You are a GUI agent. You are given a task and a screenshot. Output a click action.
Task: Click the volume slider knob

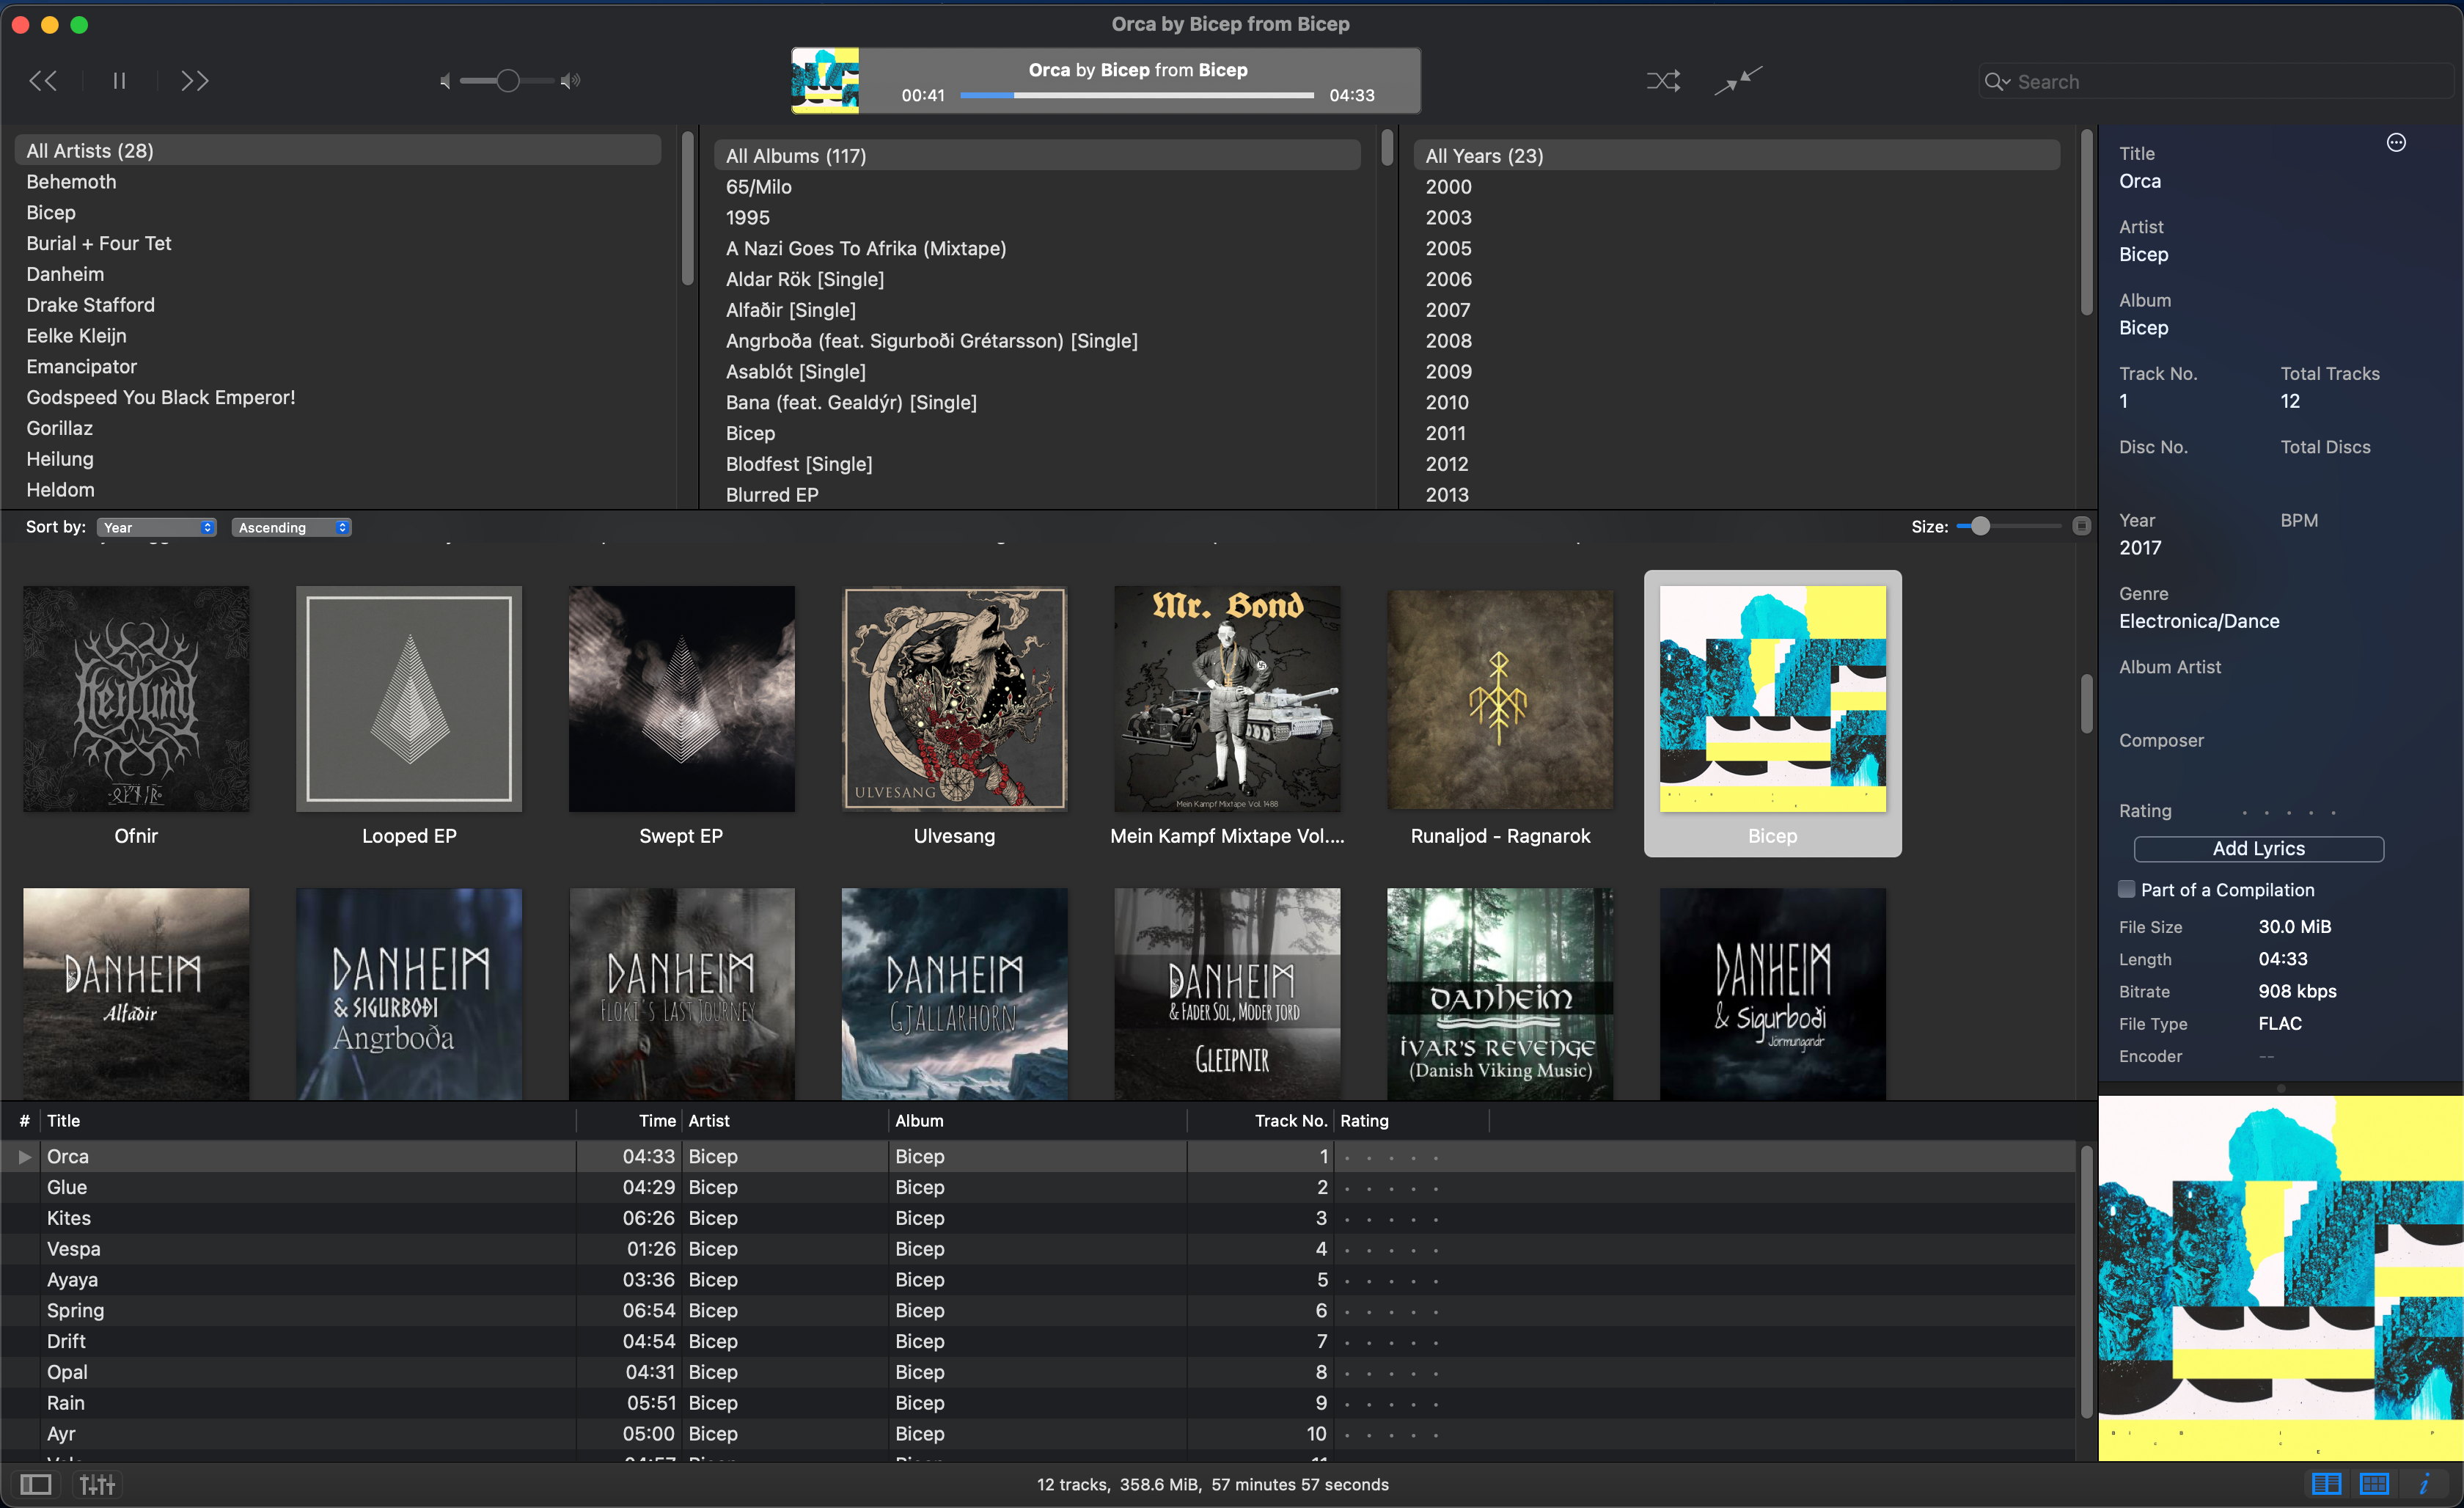click(508, 81)
